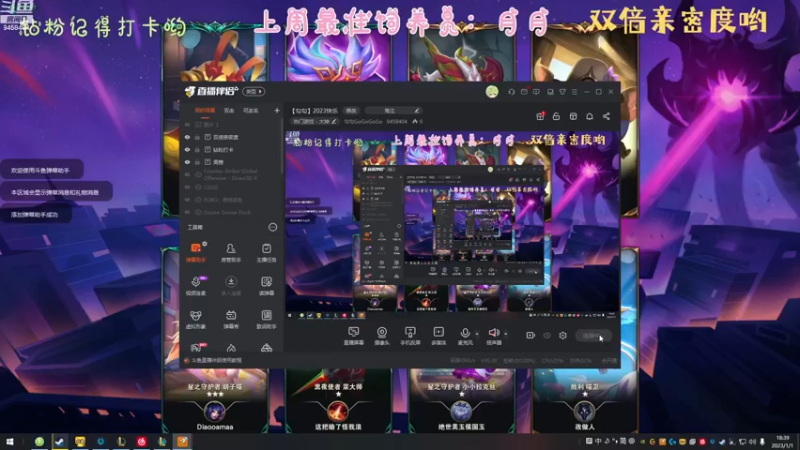The image size is (800, 450).
Task: Toggle lock on the 周榜 layer
Action: pyautogui.click(x=197, y=162)
